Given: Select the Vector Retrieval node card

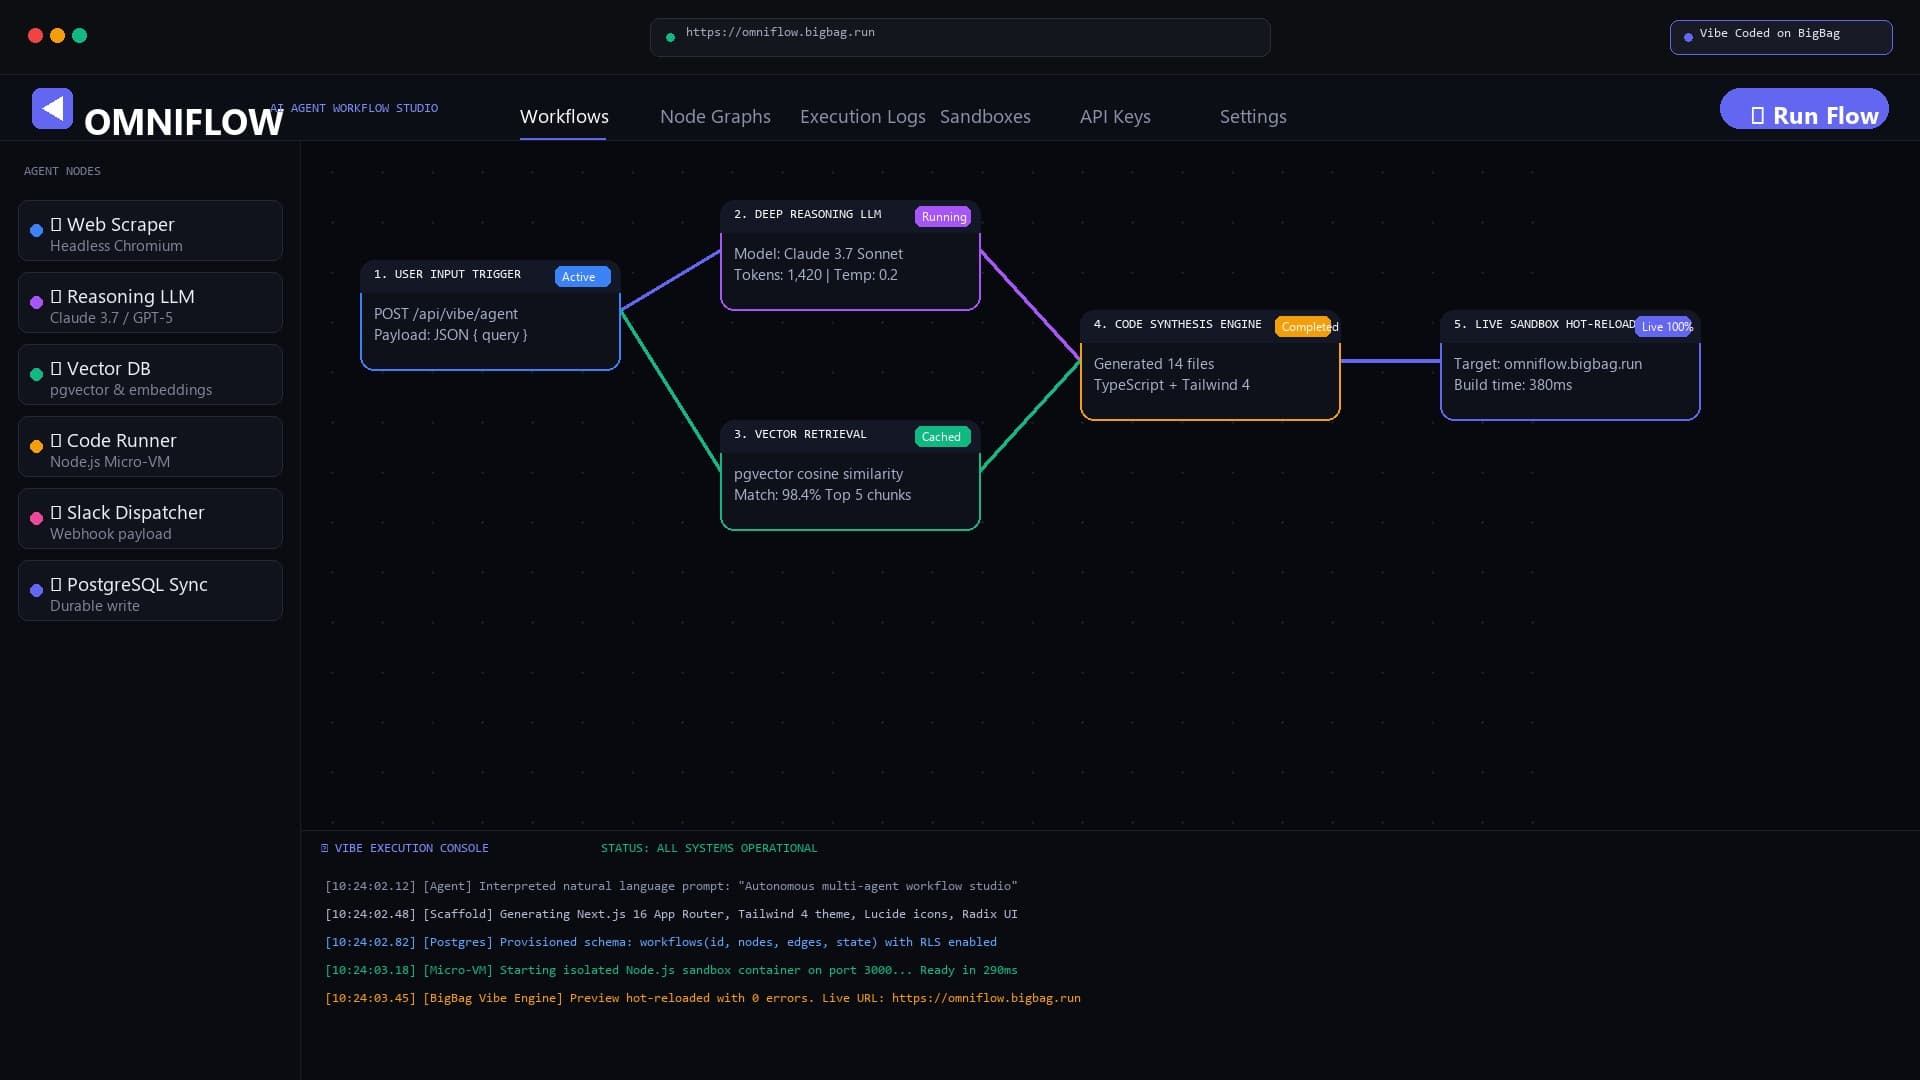Looking at the screenshot, I should pyautogui.click(x=850, y=475).
